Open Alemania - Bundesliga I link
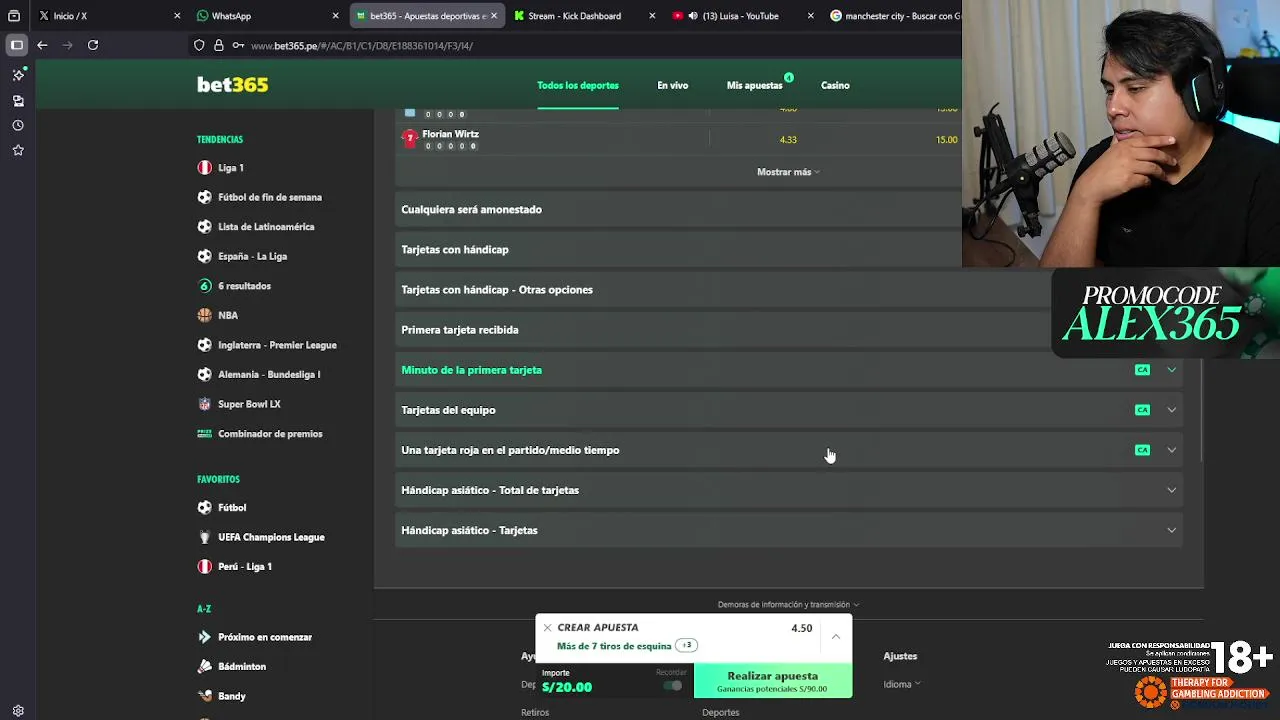Image resolution: width=1280 pixels, height=720 pixels. pyautogui.click(x=269, y=375)
